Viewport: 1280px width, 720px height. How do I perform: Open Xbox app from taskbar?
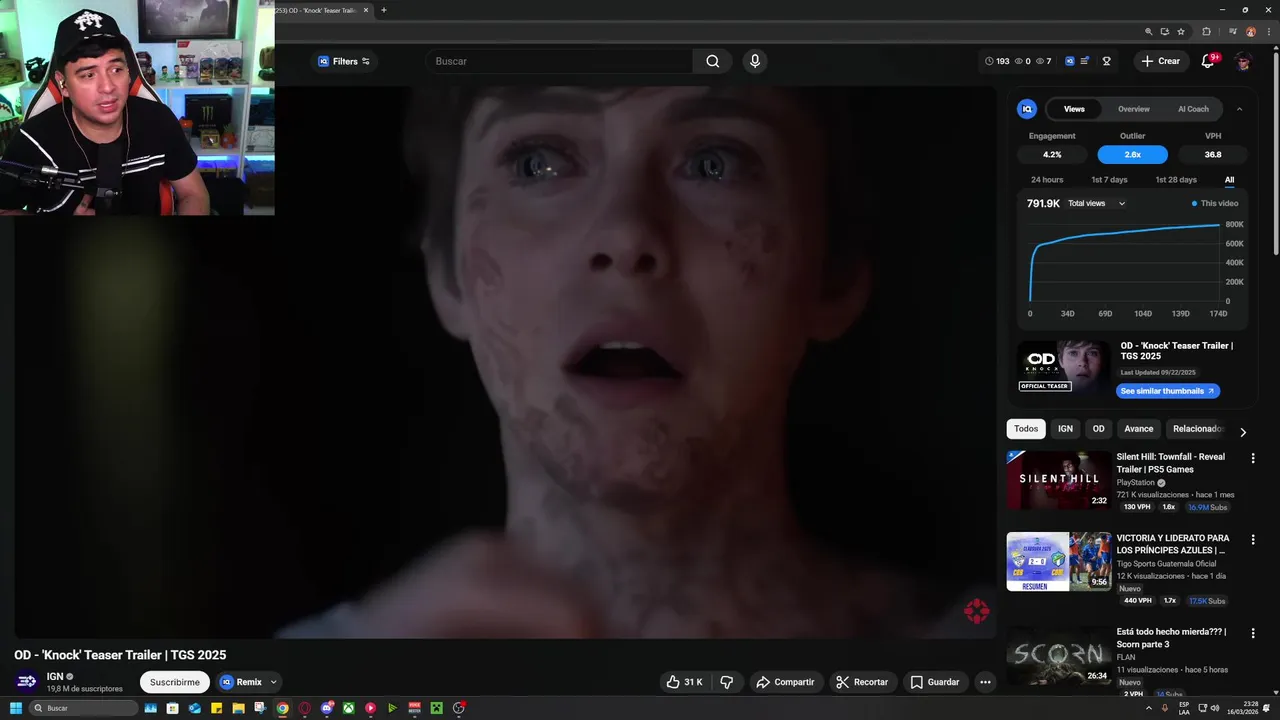pyautogui.click(x=348, y=708)
